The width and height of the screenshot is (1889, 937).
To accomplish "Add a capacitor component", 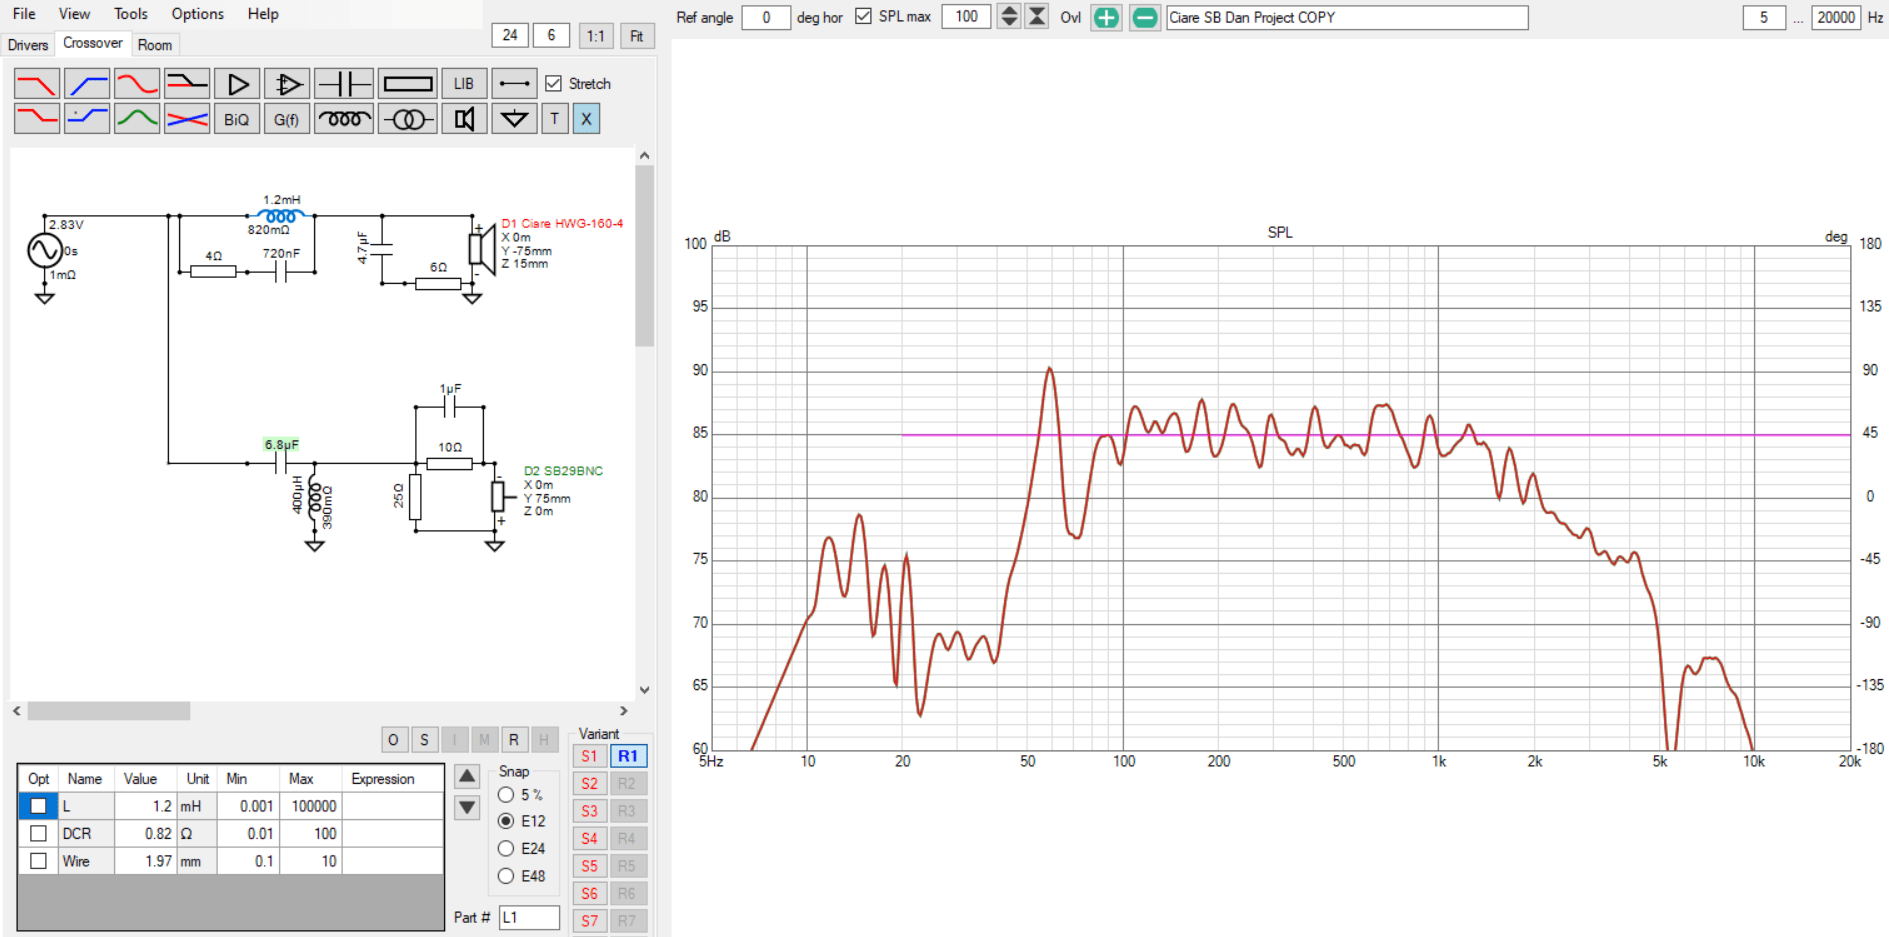I will [x=344, y=84].
